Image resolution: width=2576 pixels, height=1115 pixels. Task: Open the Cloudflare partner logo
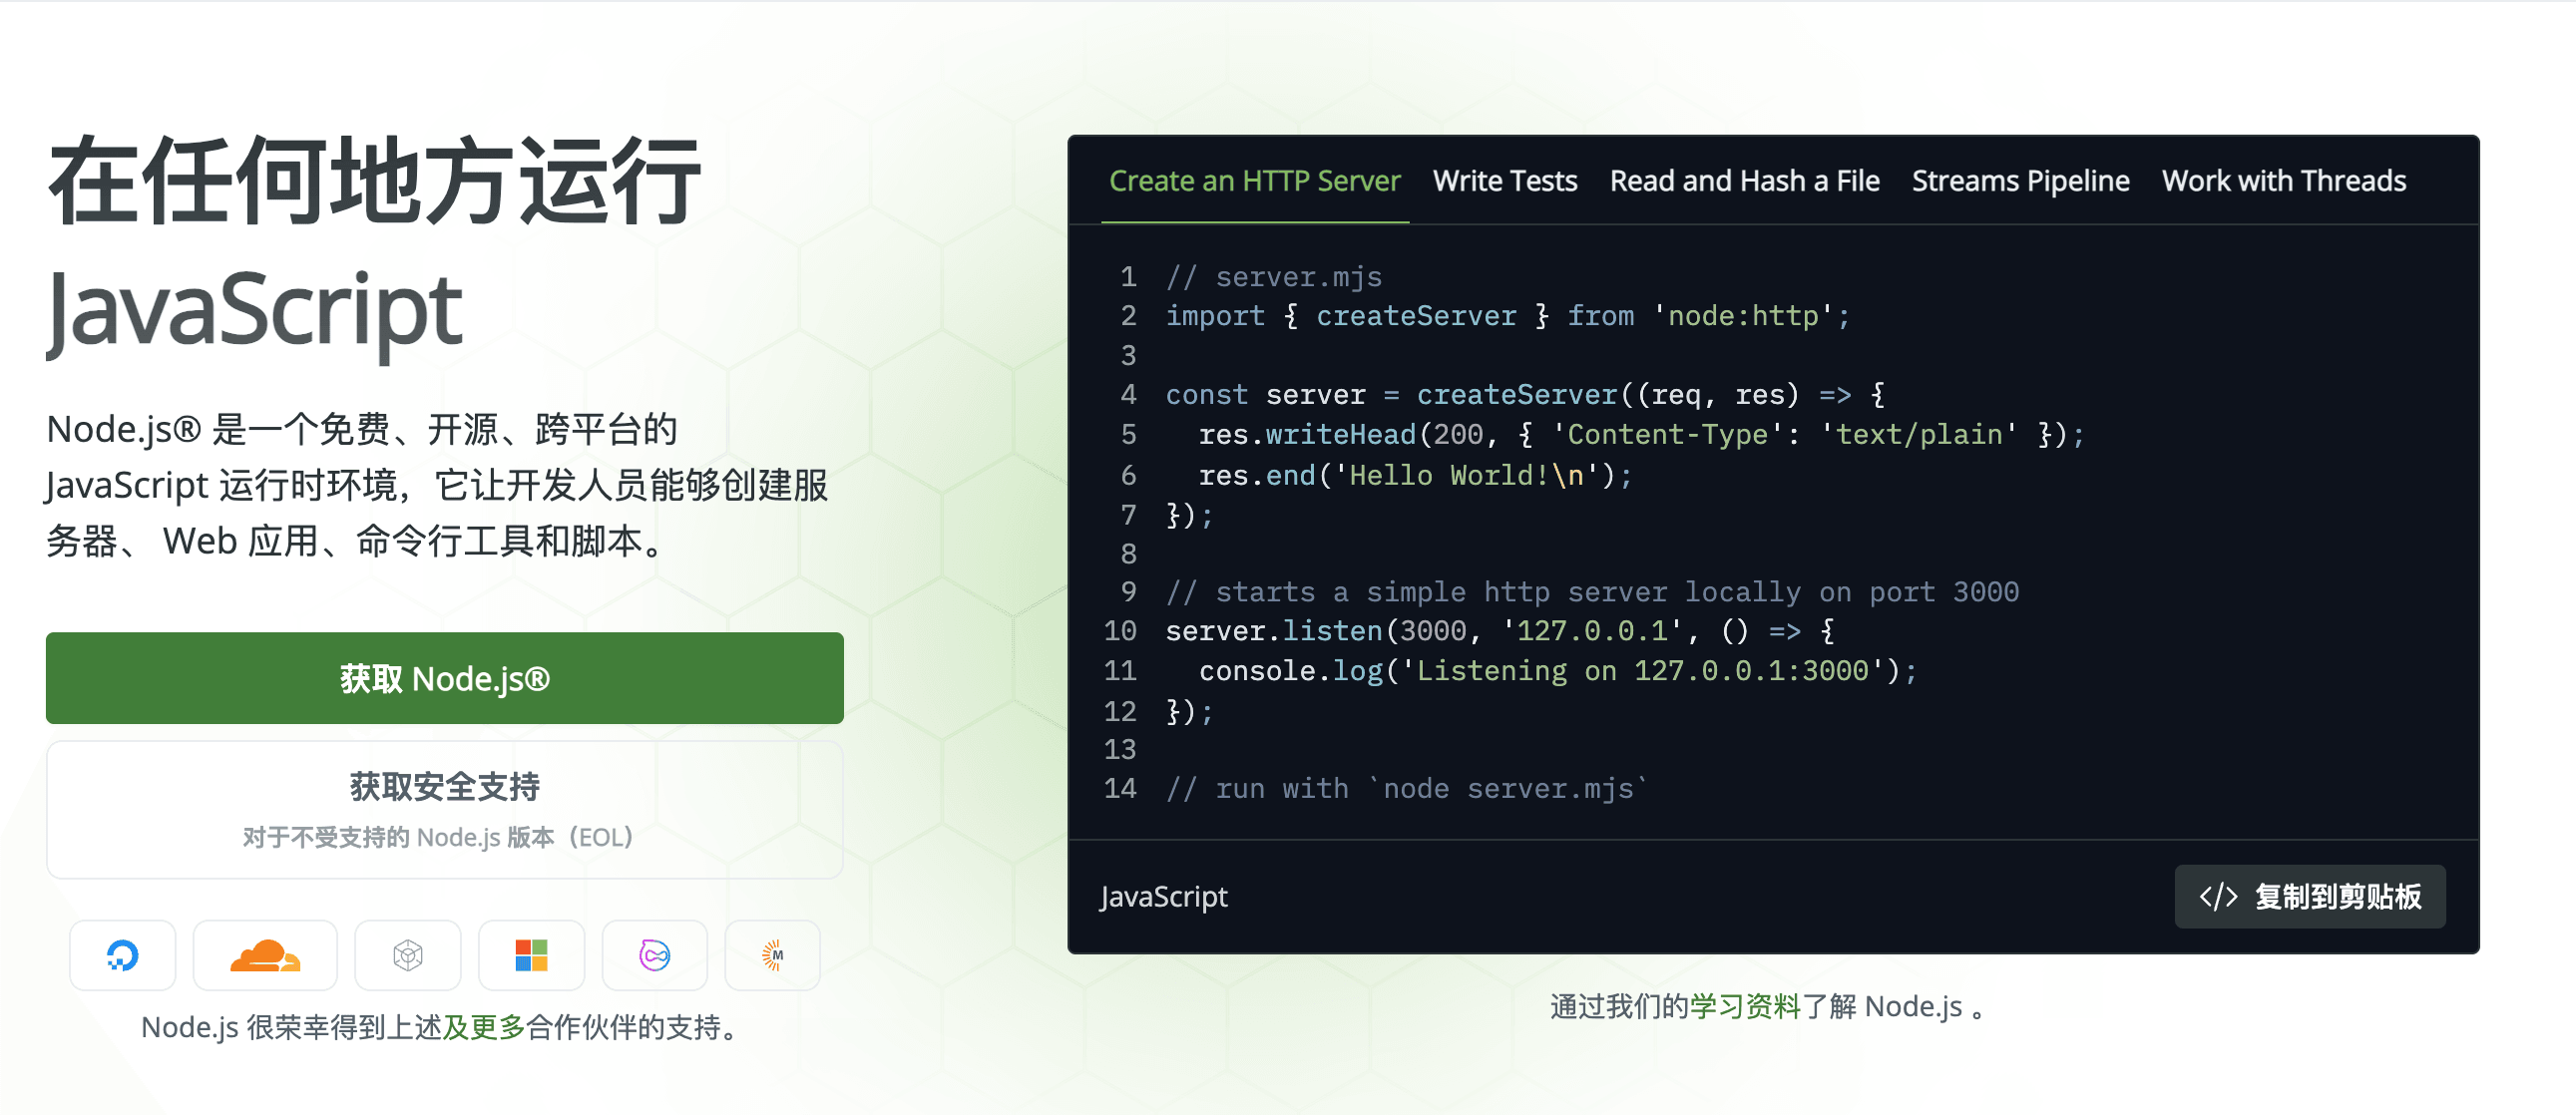(265, 955)
